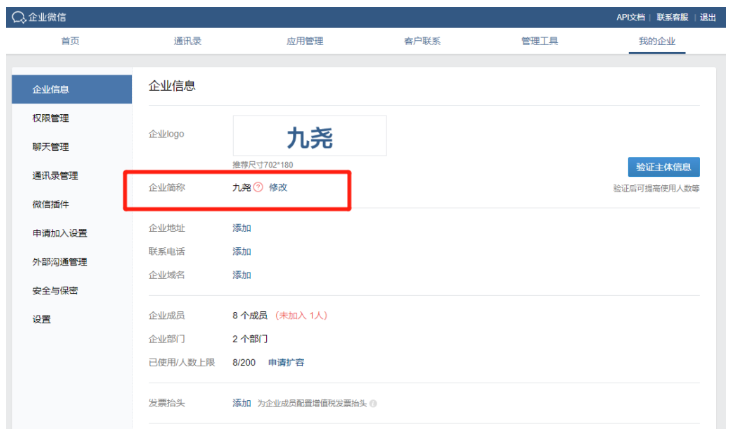The height and width of the screenshot is (441, 733).
Task: Switch to the 通讯录 tab
Action: [x=187, y=41]
